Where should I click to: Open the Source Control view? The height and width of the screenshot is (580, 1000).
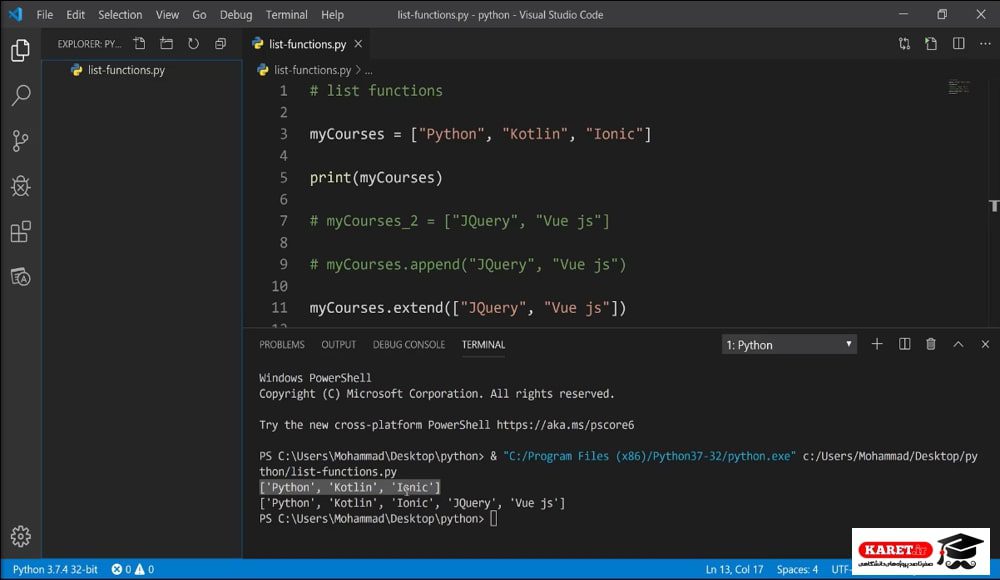coord(20,141)
